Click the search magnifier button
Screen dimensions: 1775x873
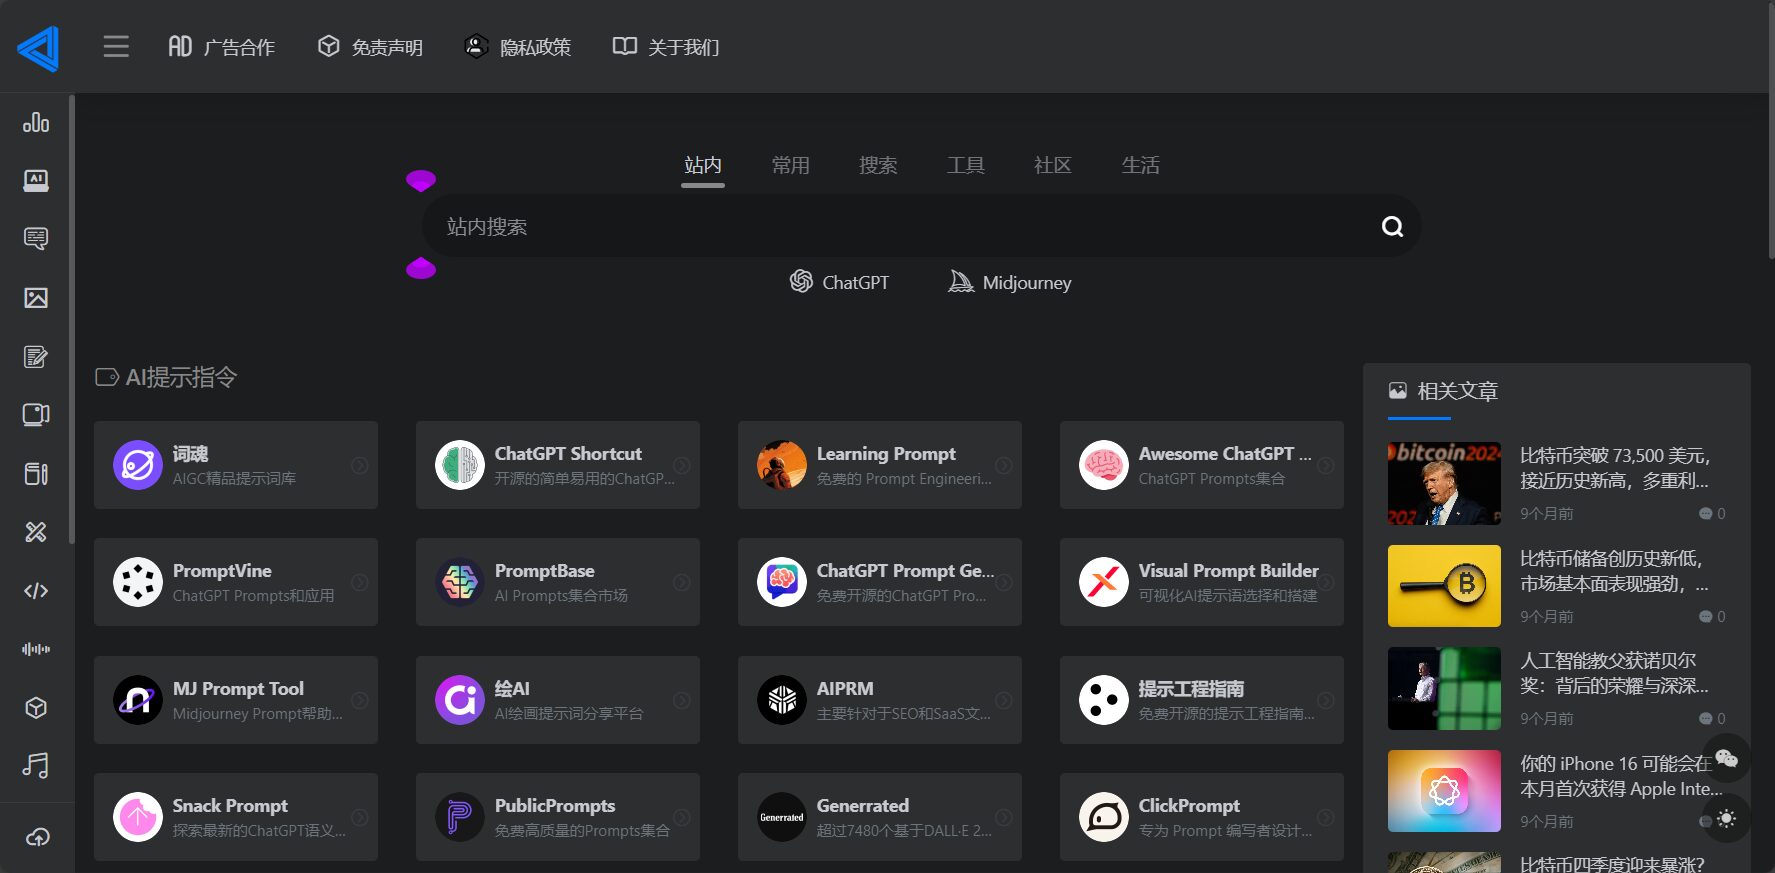point(1392,227)
